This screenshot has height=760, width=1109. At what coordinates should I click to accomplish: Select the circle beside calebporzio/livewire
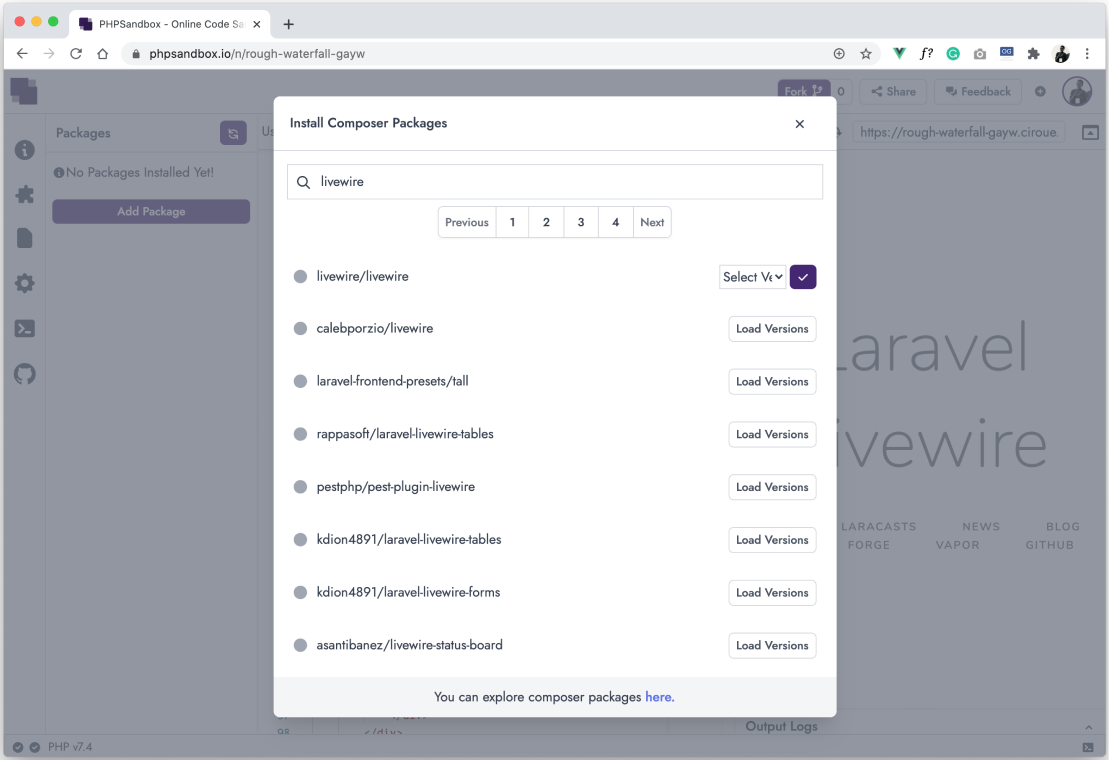pyautogui.click(x=300, y=328)
